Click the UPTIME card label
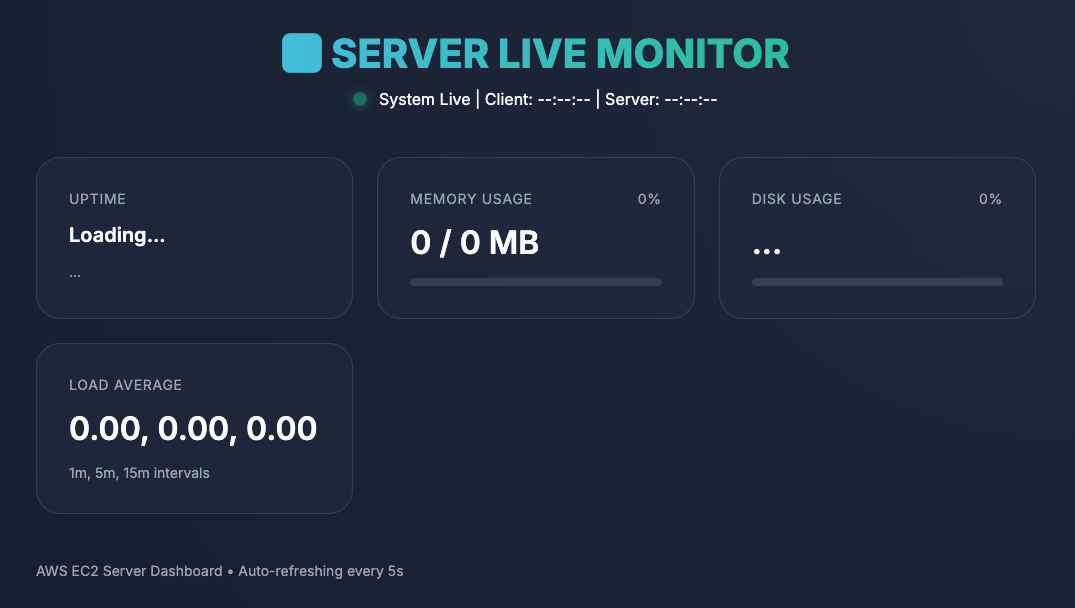Image resolution: width=1075 pixels, height=608 pixels. click(x=97, y=199)
